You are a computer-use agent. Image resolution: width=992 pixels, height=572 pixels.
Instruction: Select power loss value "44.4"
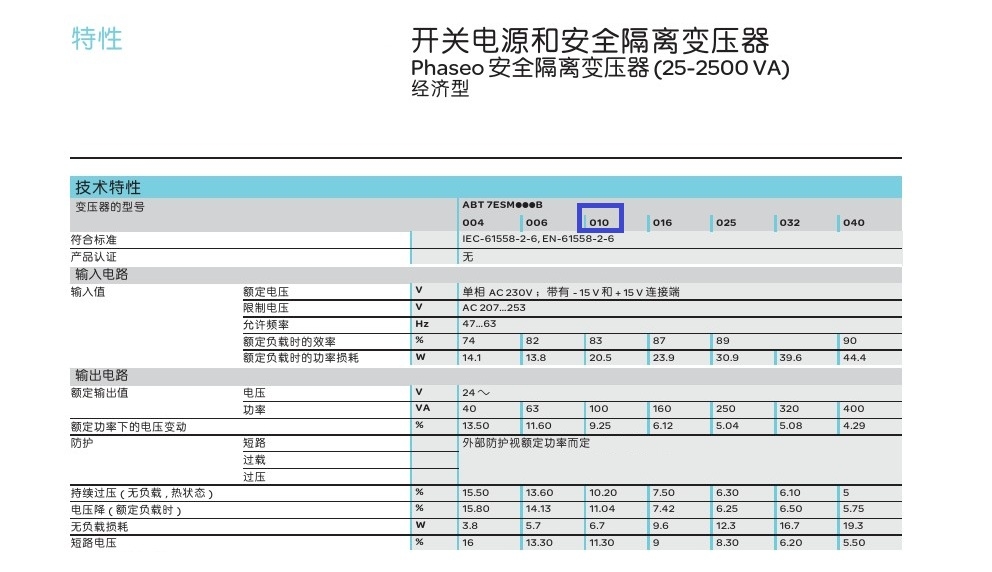click(854, 358)
